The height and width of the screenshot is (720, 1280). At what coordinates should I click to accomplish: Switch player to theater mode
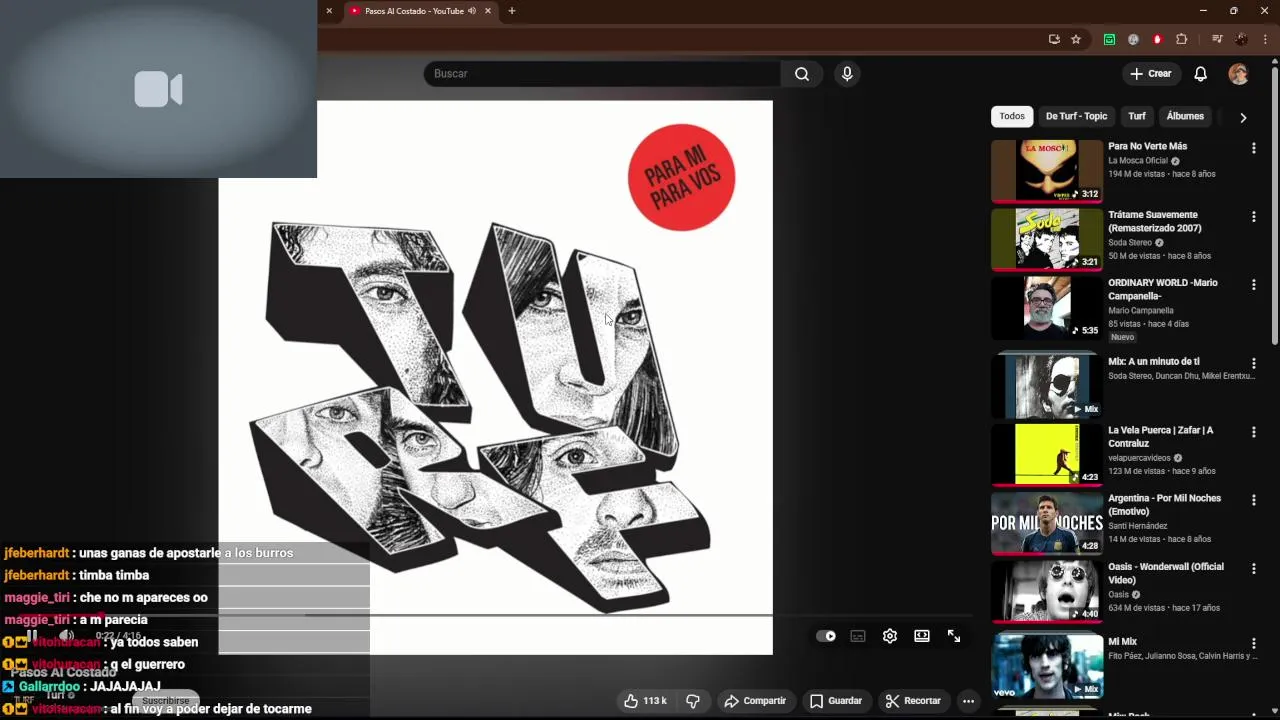922,636
